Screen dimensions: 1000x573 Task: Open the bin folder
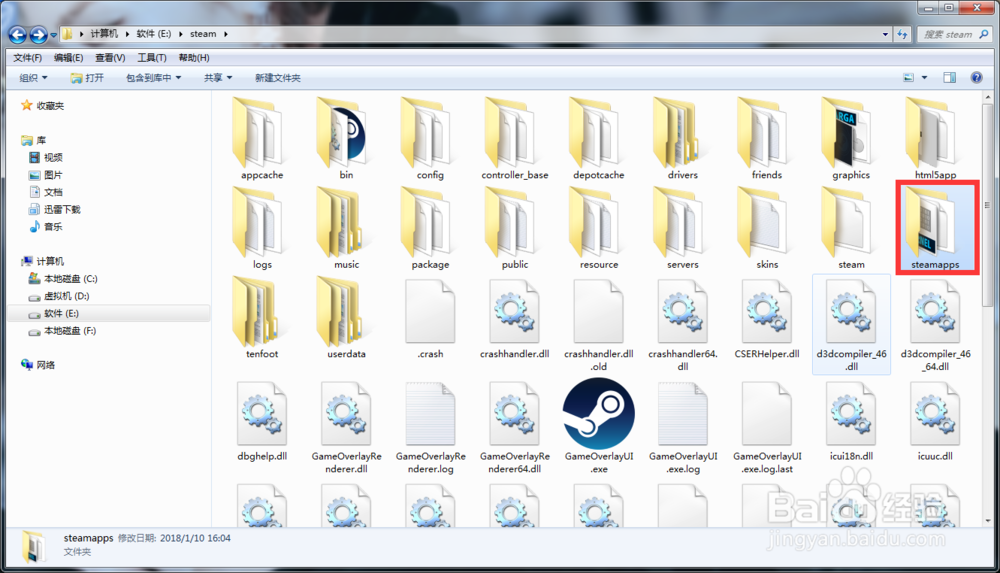(346, 139)
